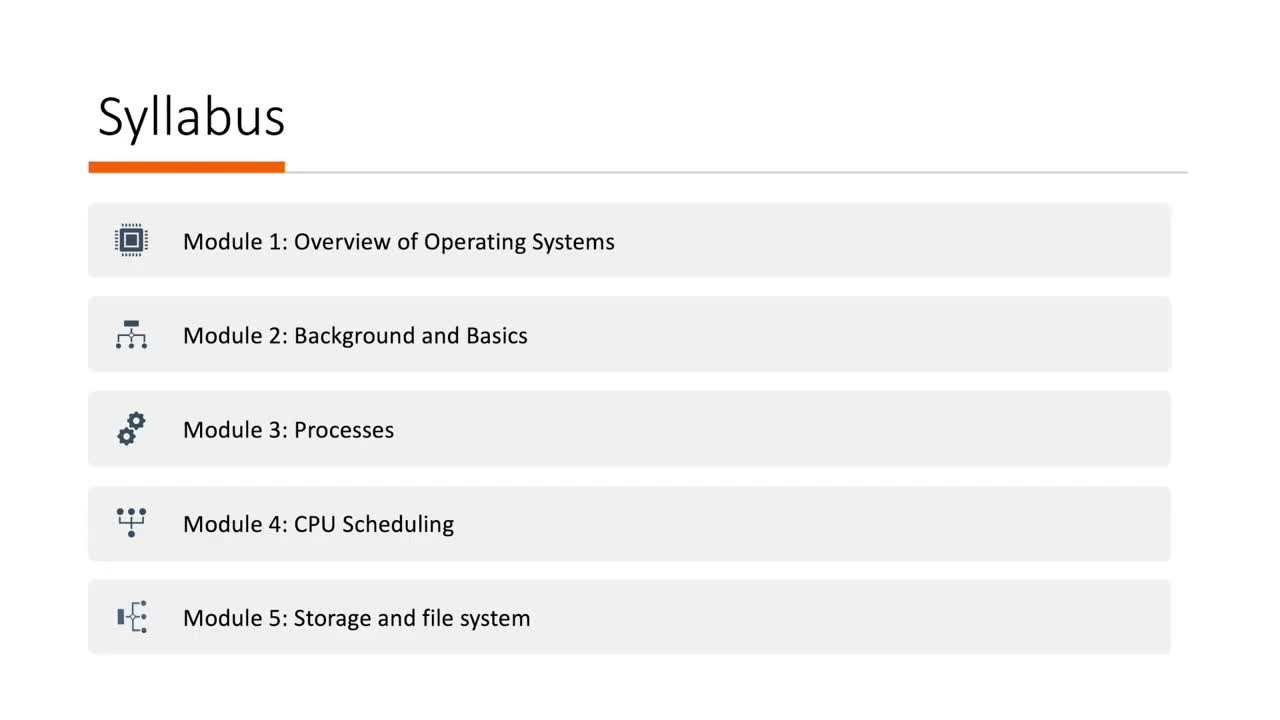The width and height of the screenshot is (1280, 720).
Task: Click the empty area of the Module 5 row
Action: (x=850, y=617)
